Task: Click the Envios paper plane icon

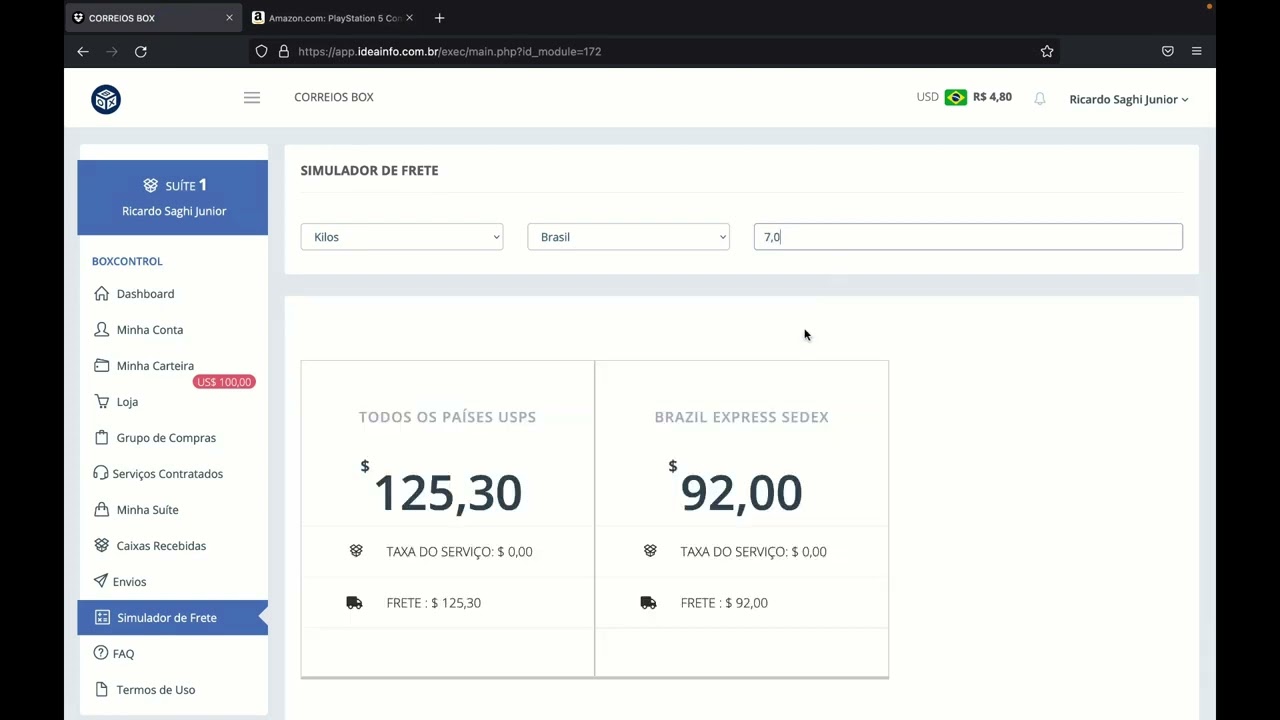Action: (x=101, y=581)
